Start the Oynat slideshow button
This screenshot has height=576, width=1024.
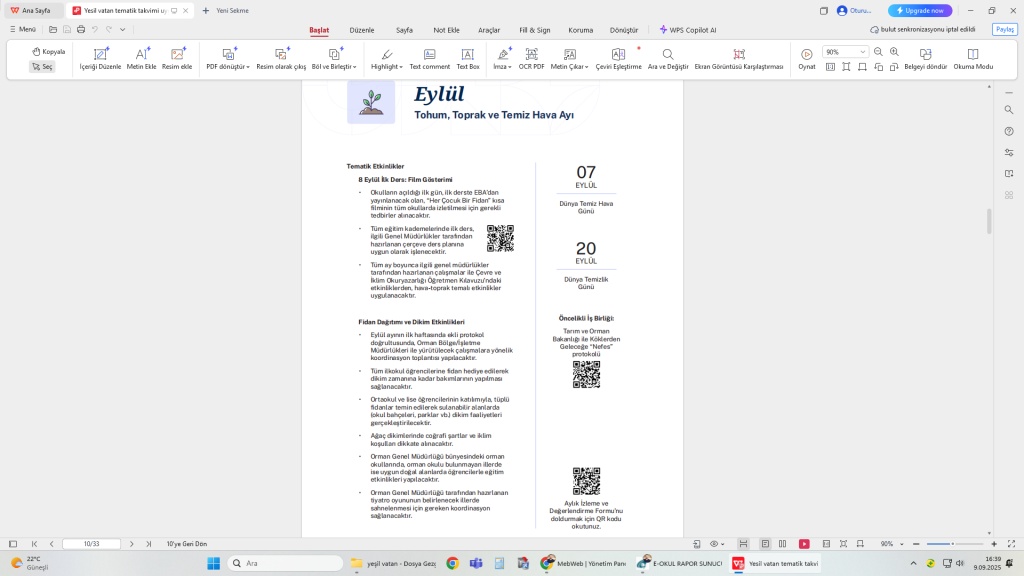coord(806,58)
